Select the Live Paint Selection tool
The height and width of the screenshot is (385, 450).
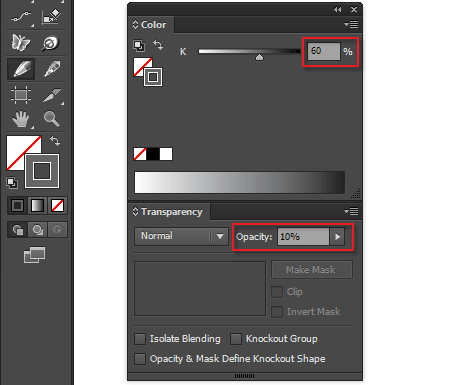tap(51, 17)
